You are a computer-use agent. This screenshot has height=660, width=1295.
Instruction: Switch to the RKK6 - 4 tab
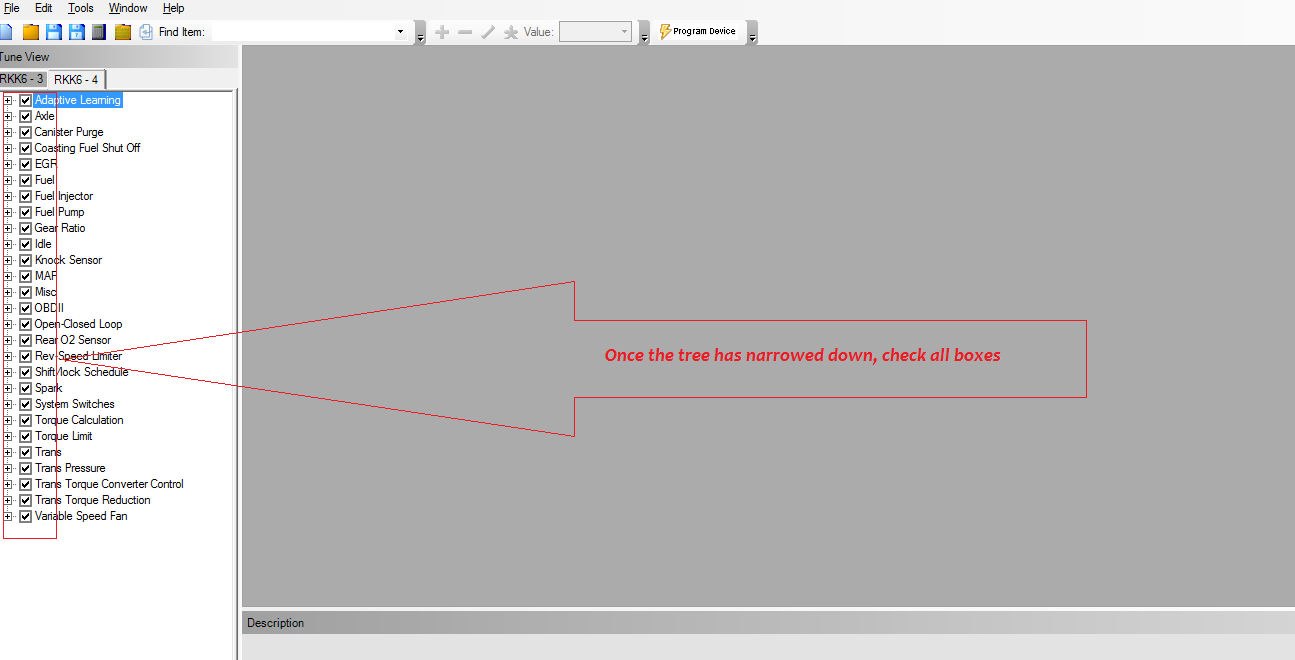click(76, 79)
